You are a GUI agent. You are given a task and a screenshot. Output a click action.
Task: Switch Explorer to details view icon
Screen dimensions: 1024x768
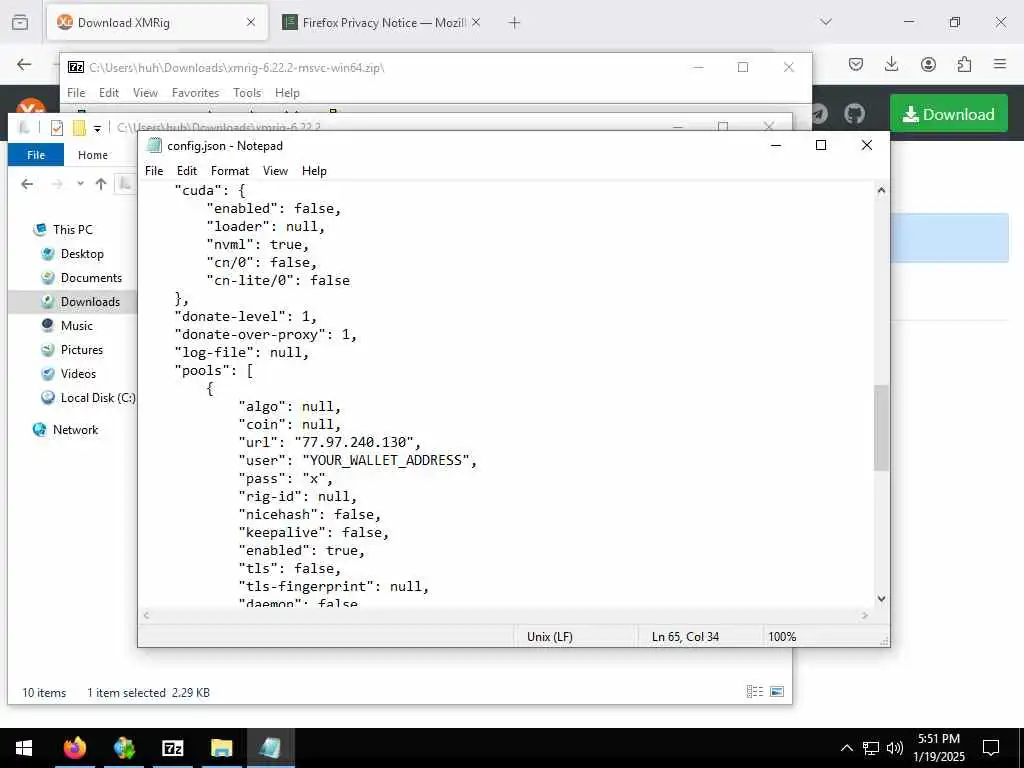pos(755,692)
